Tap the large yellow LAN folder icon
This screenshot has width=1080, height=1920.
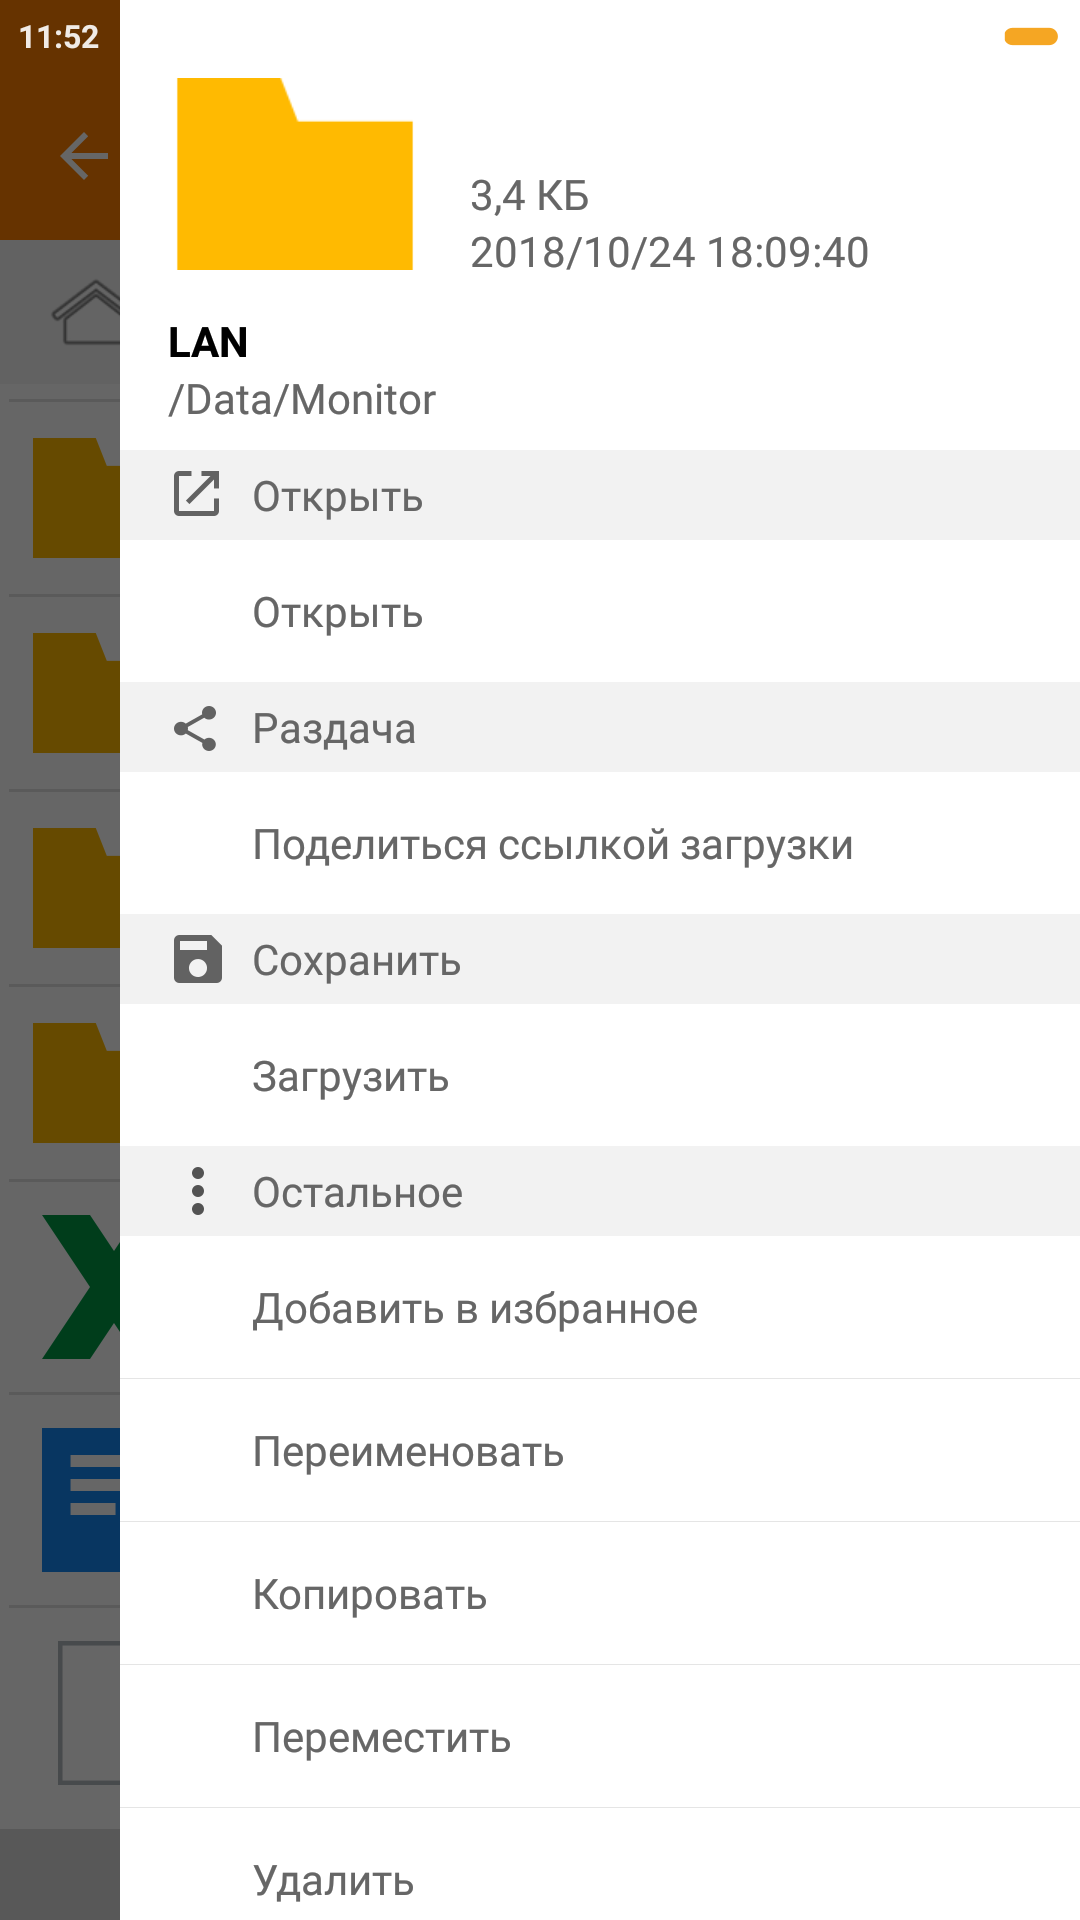click(295, 176)
